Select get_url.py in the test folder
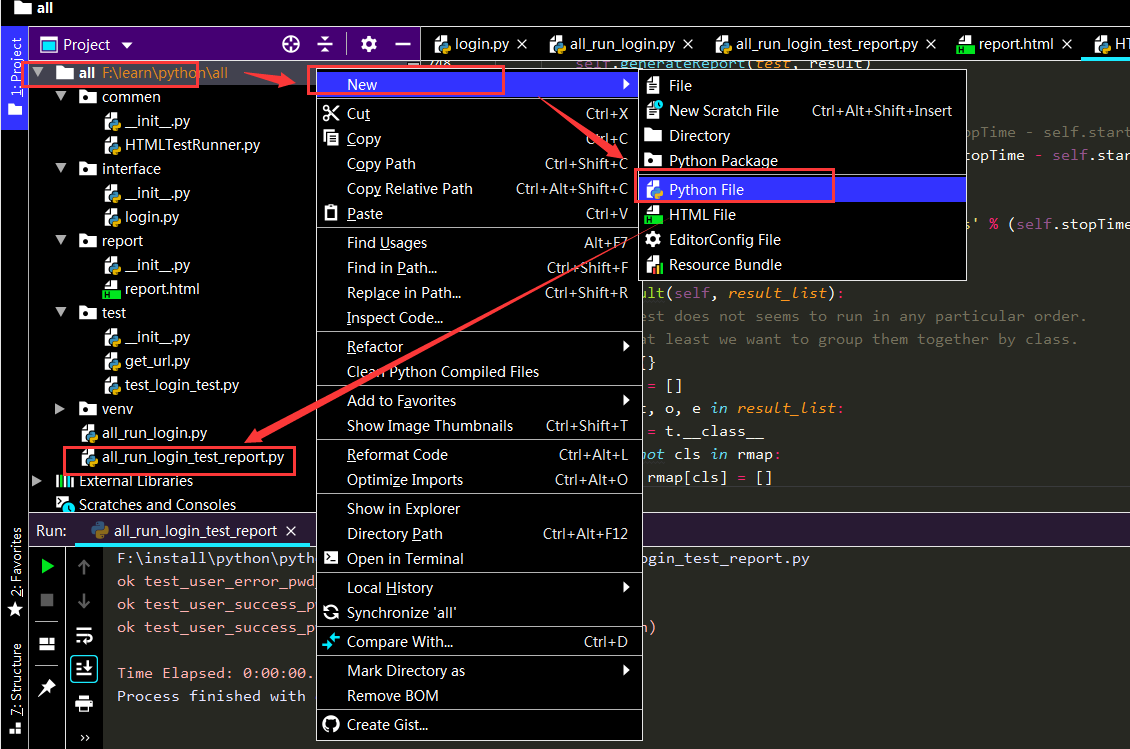Viewport: 1130px width, 749px height. (157, 361)
